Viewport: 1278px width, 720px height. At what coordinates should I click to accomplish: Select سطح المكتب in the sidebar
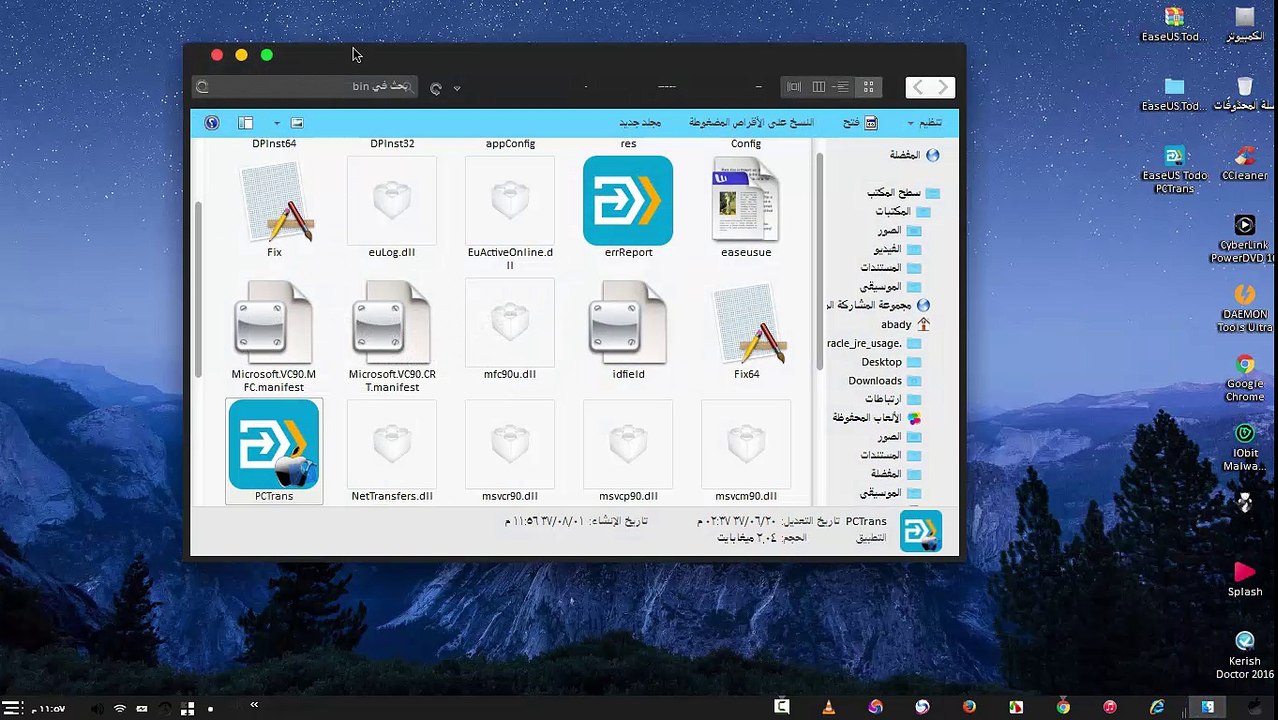pos(903,192)
